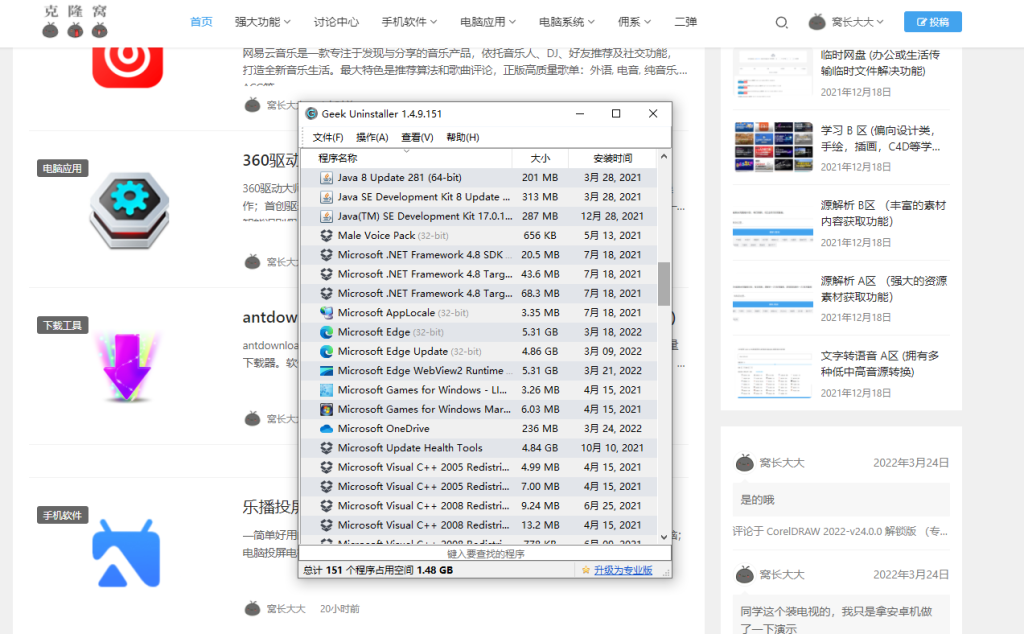Click the star icon beside upgrade link

[586, 570]
